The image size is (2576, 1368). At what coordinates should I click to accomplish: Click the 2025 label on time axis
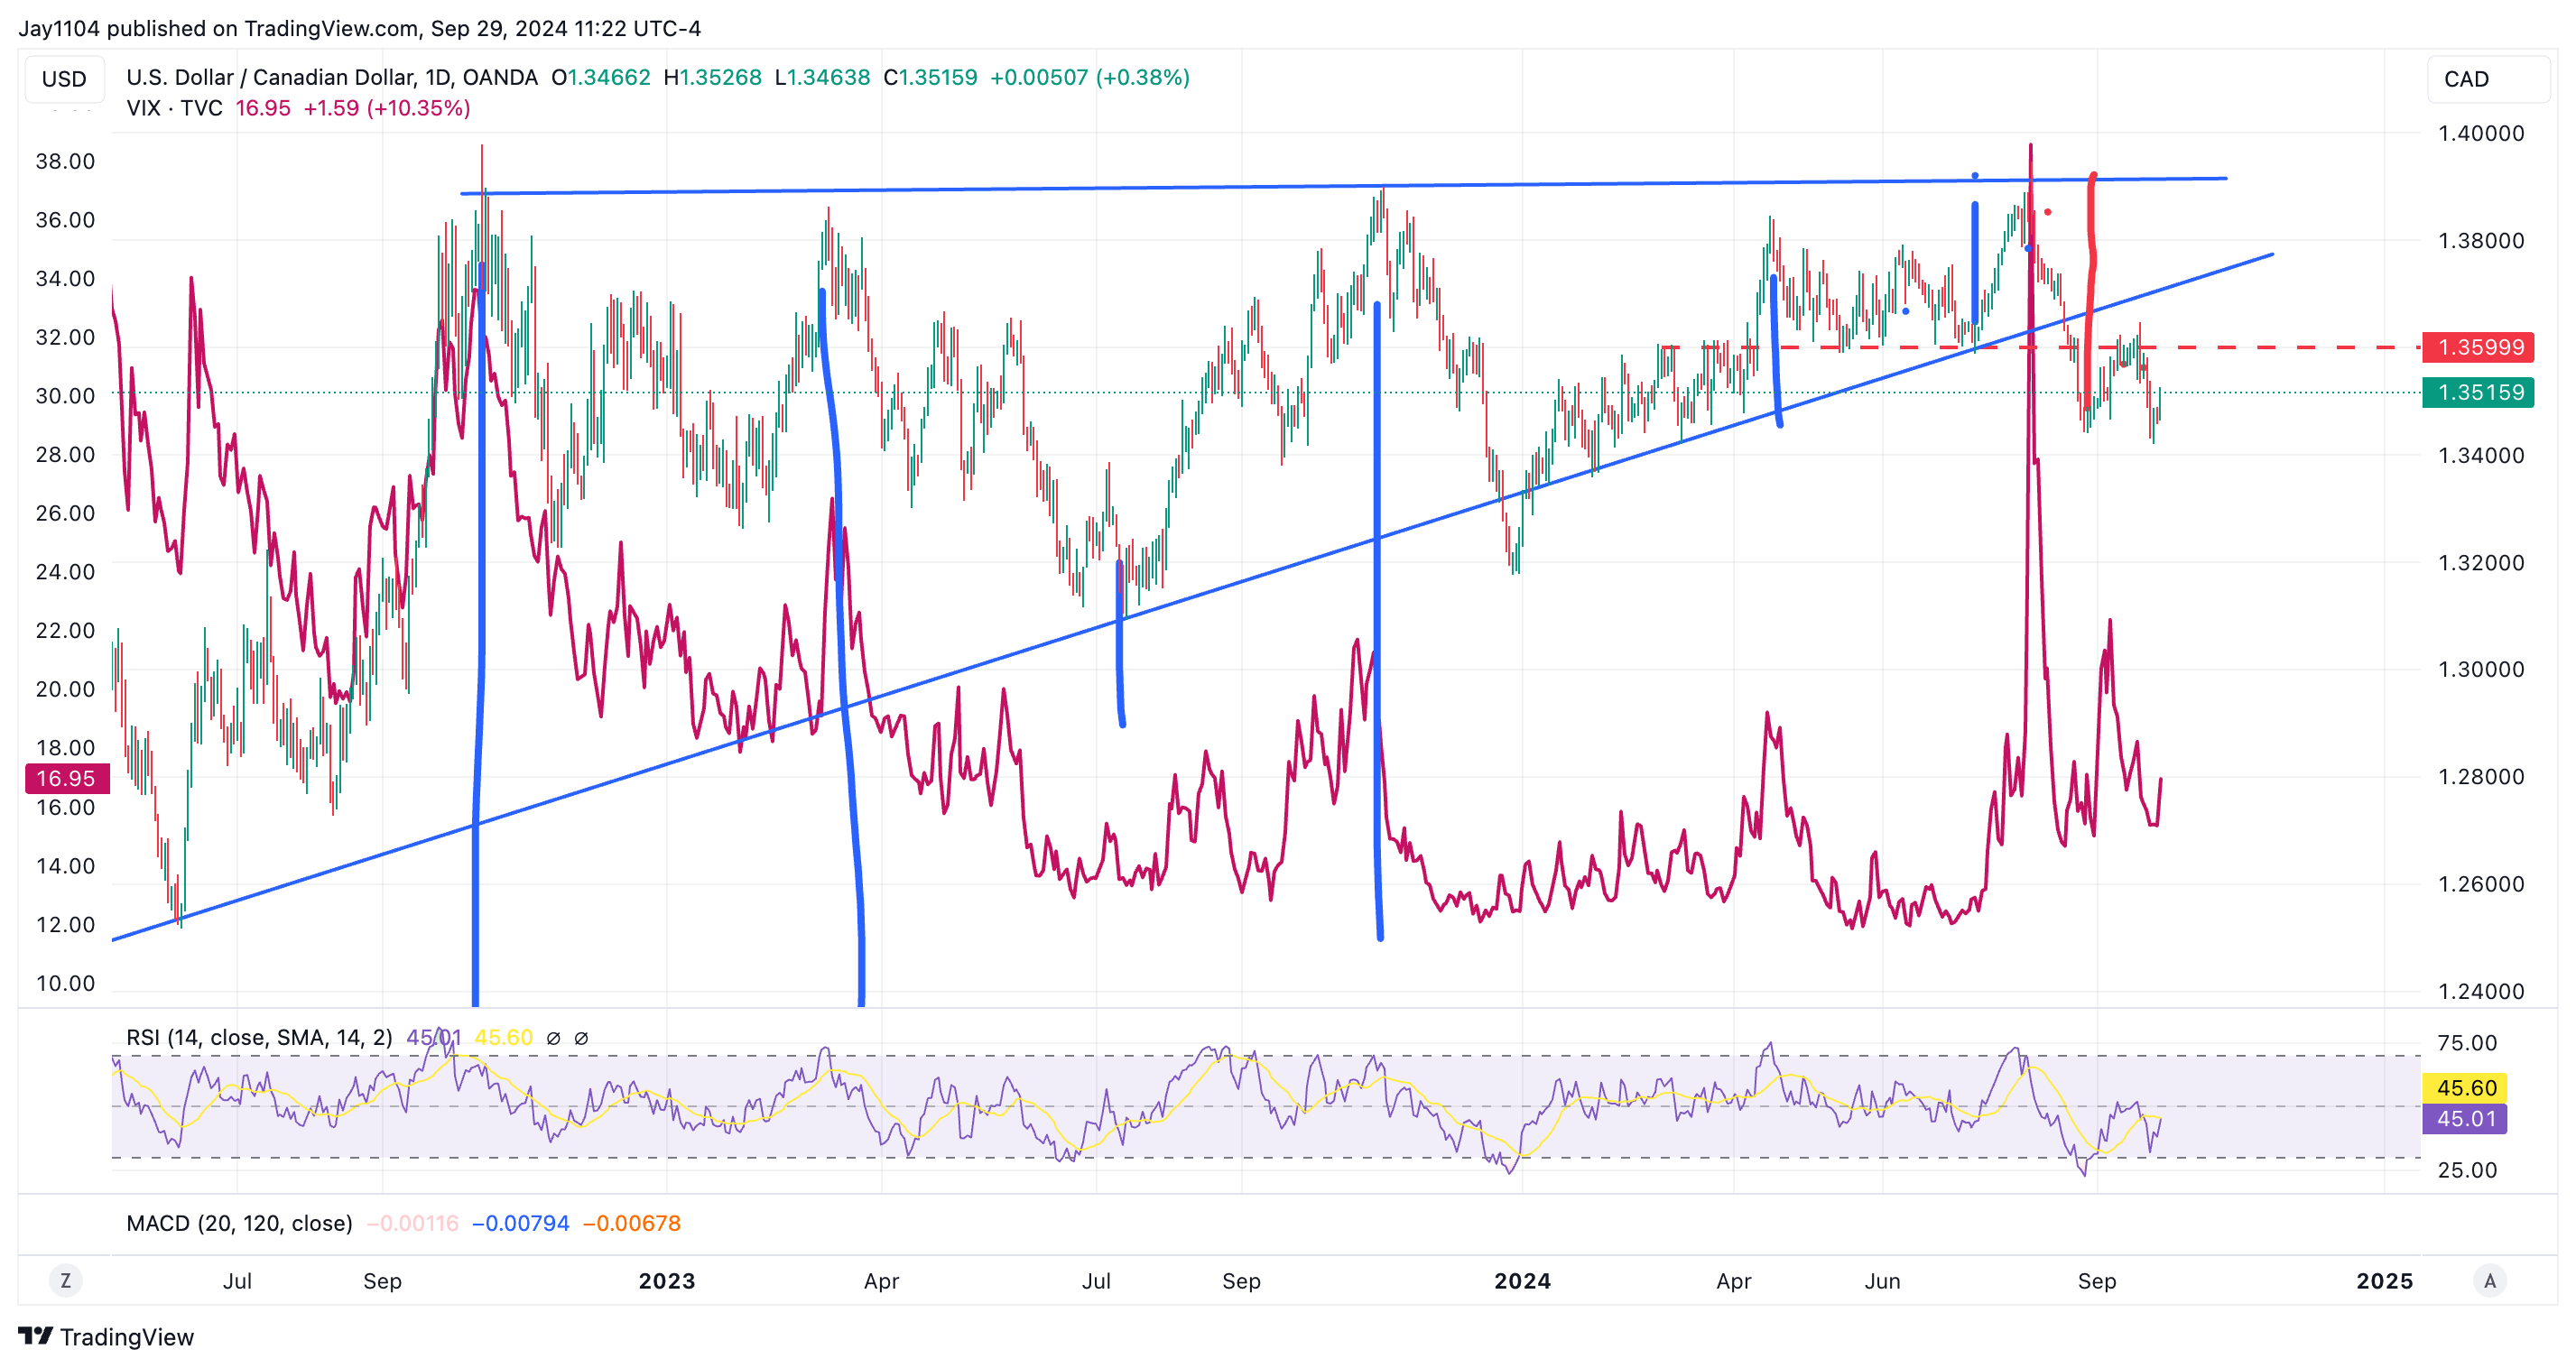click(x=2385, y=1281)
